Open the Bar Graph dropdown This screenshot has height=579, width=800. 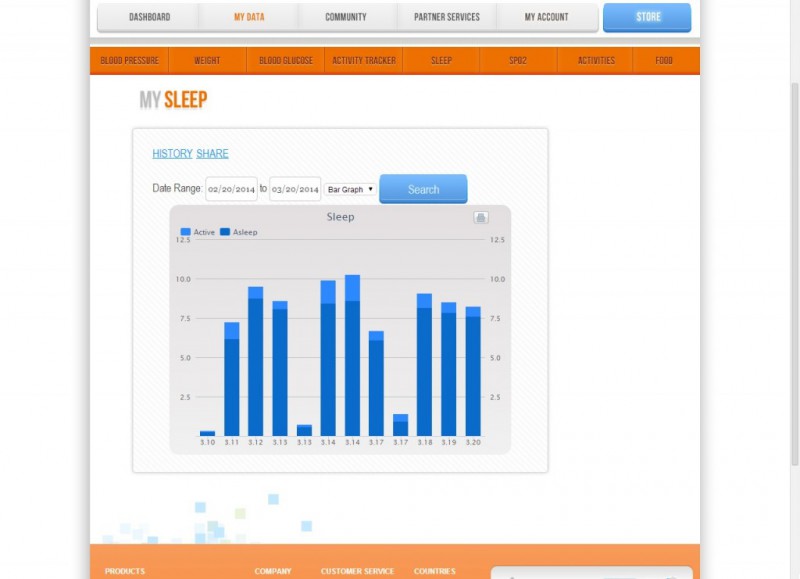pos(350,189)
